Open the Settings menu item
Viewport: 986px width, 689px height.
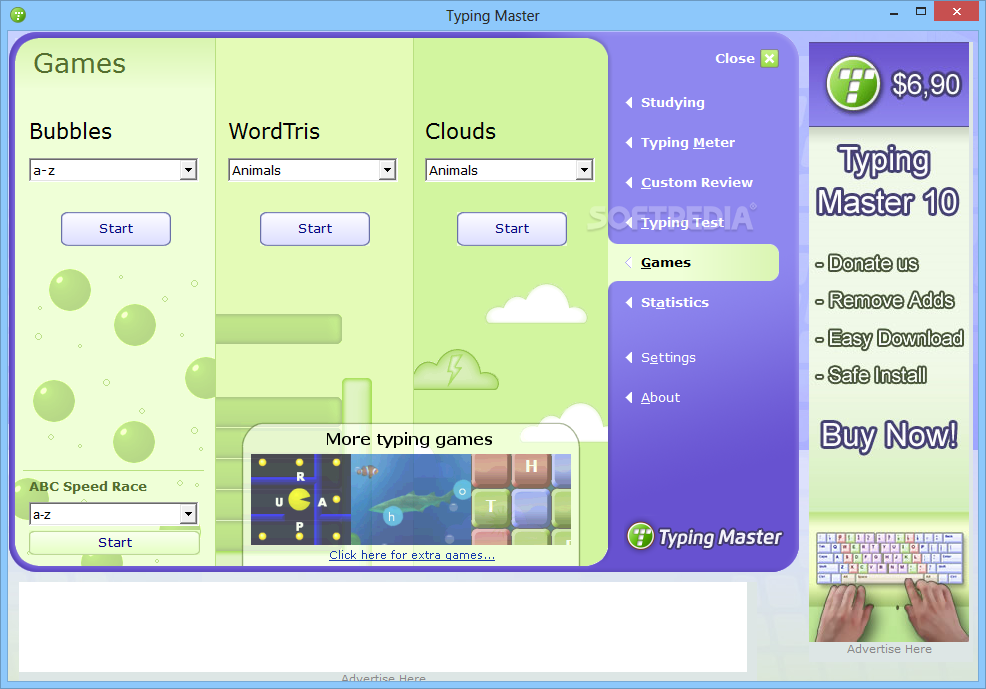coord(668,358)
